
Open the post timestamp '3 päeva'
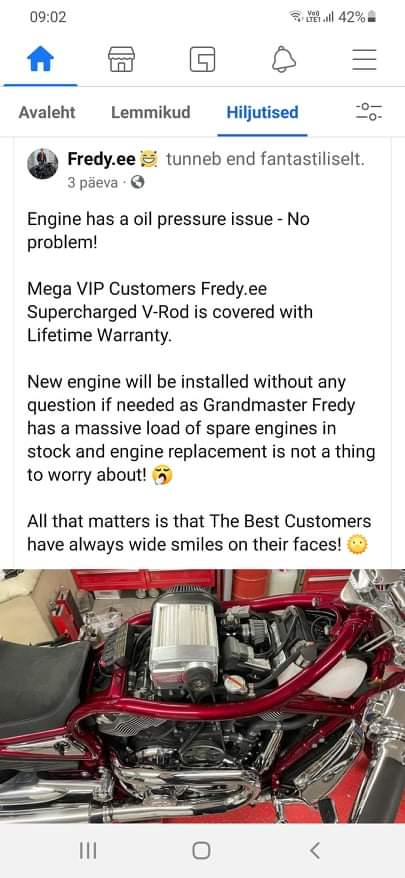[92, 183]
